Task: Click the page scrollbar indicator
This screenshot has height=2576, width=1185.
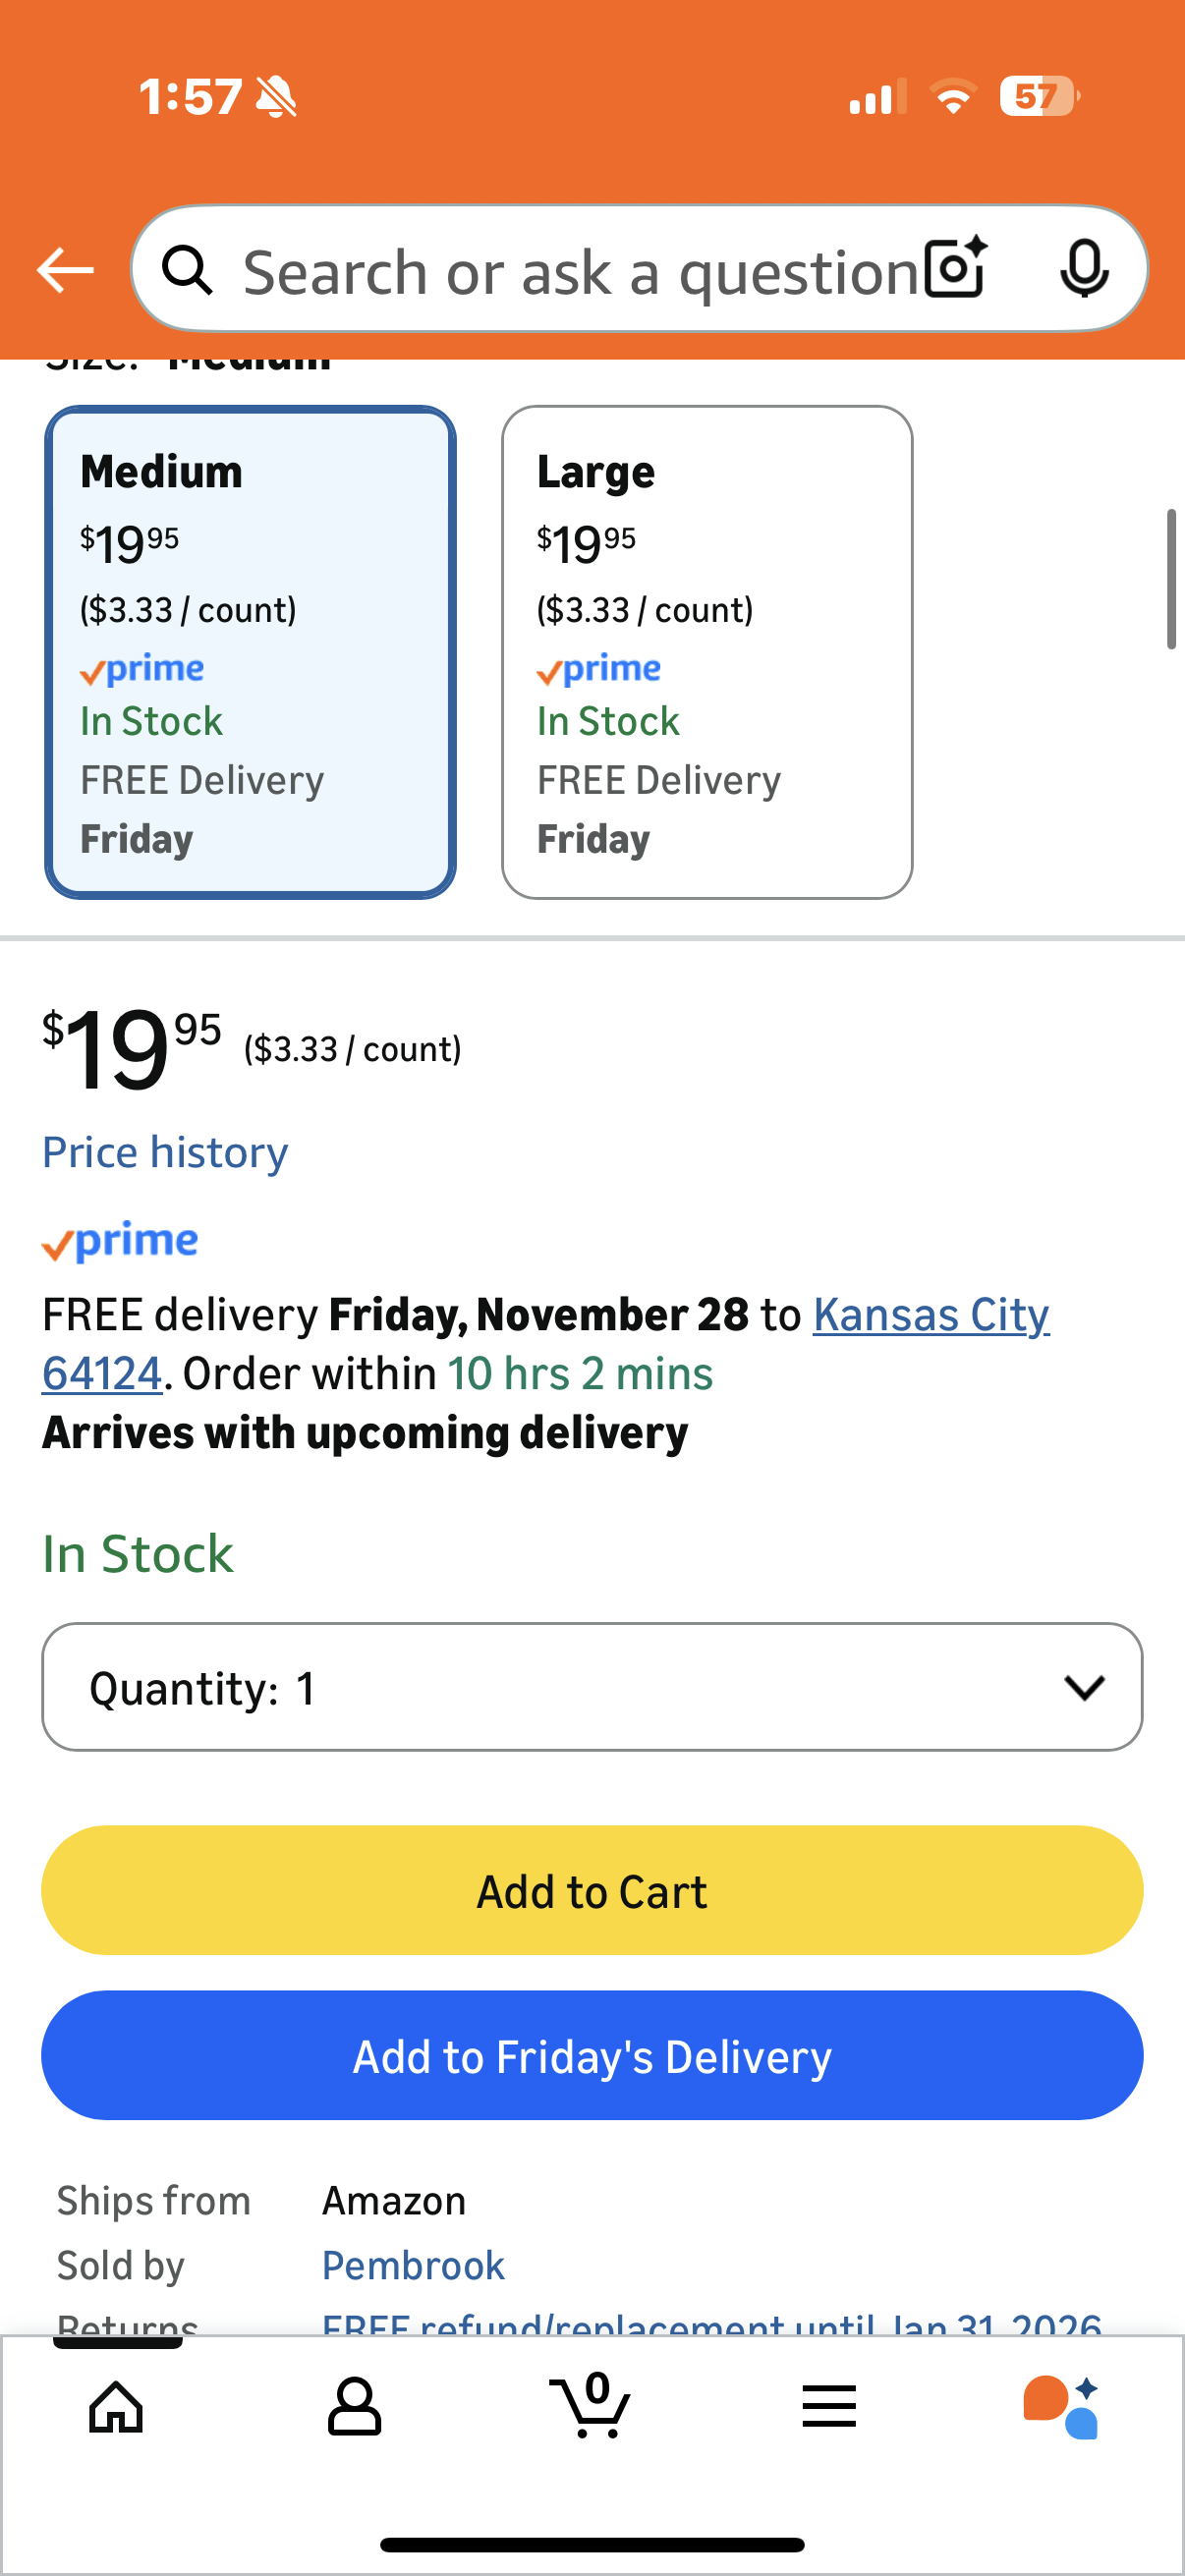Action: pyautogui.click(x=1171, y=580)
